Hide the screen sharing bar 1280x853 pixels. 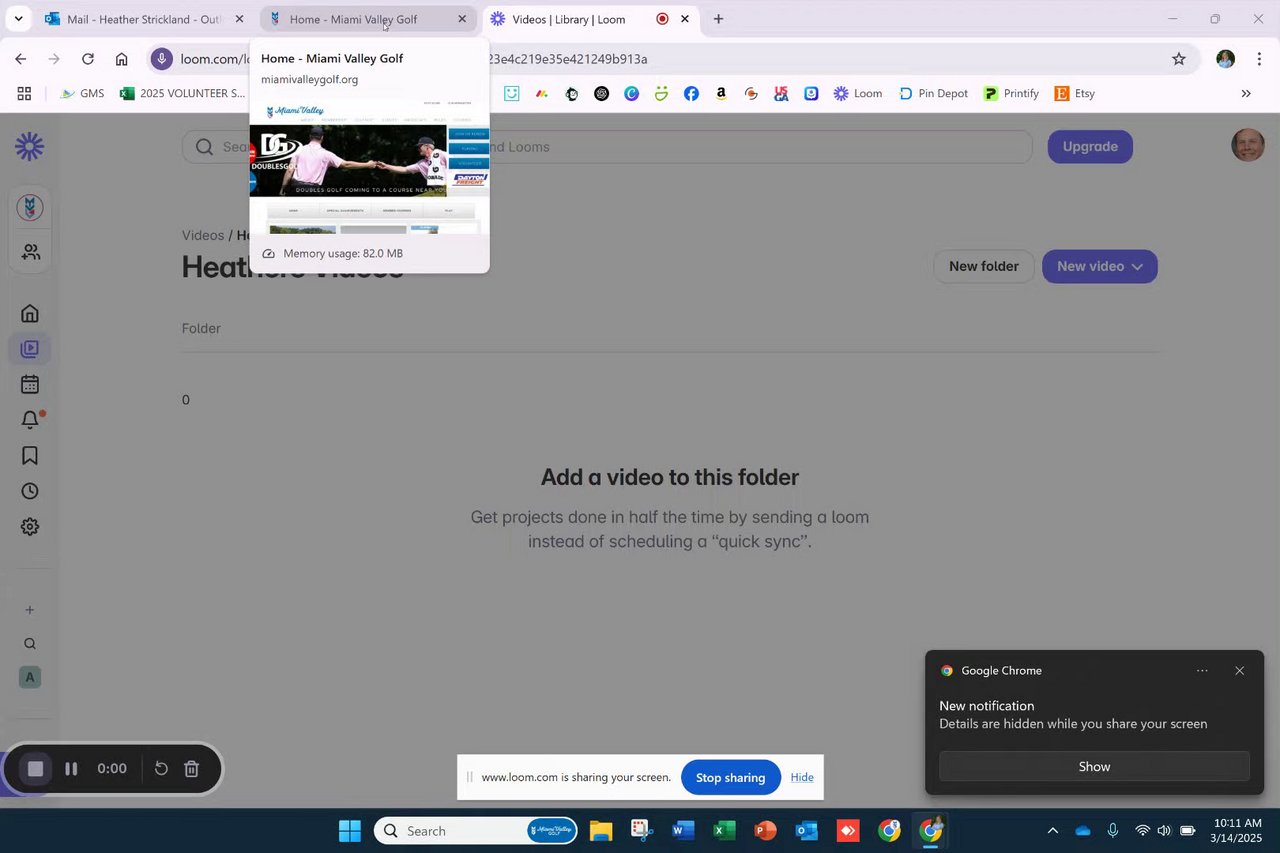(802, 777)
